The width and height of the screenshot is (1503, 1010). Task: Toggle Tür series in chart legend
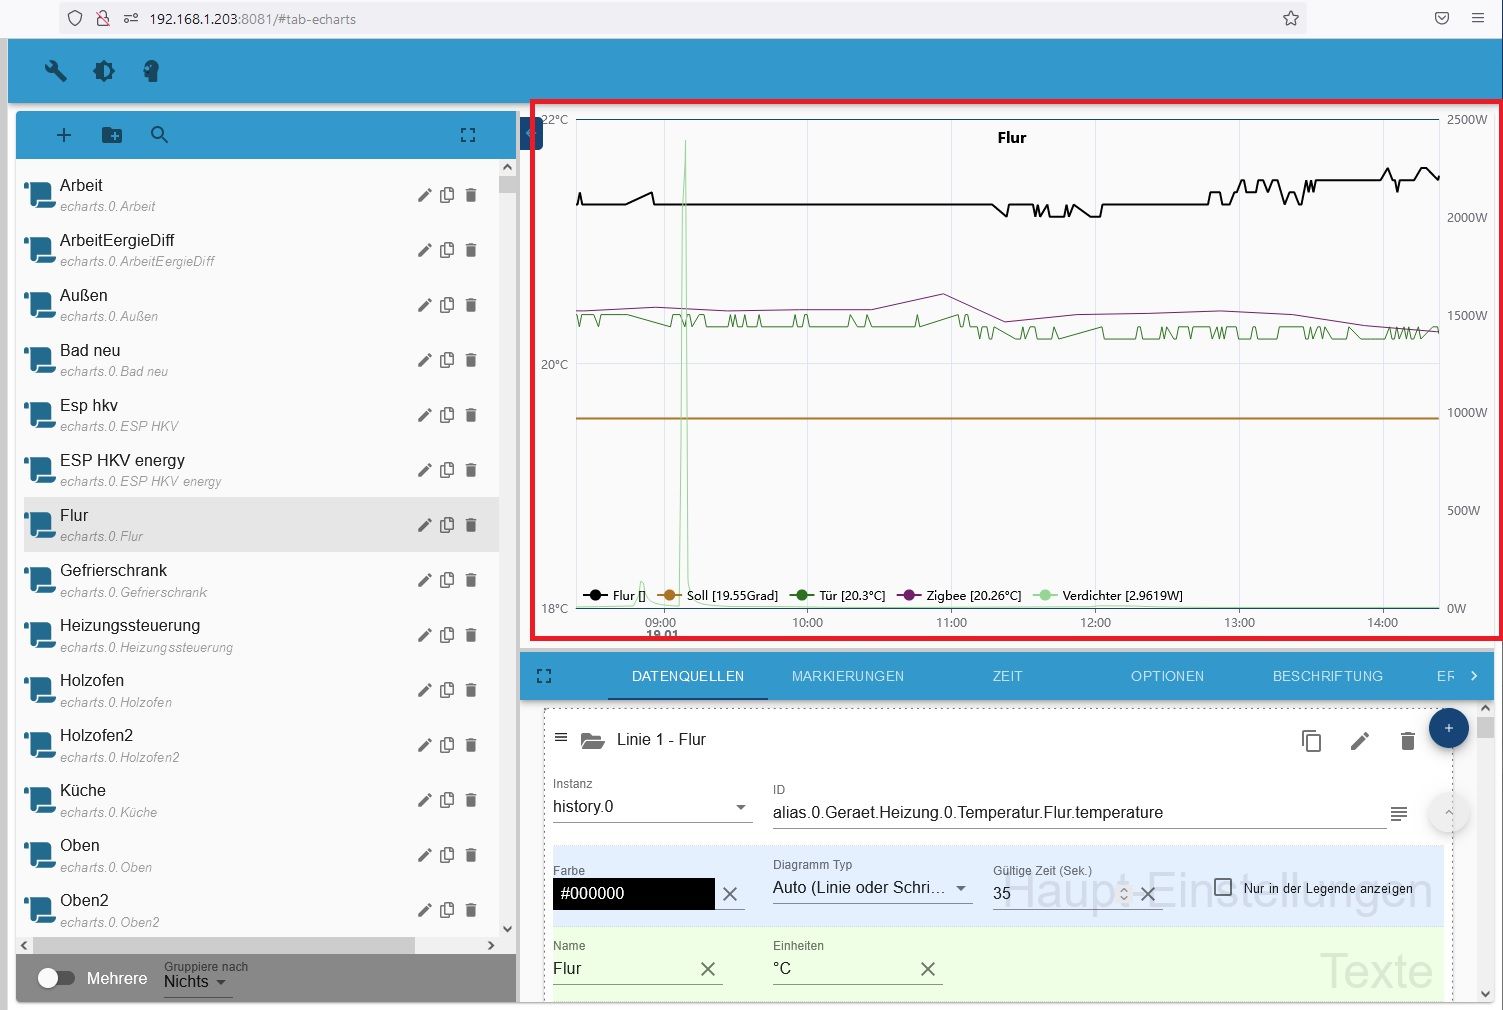tap(838, 595)
